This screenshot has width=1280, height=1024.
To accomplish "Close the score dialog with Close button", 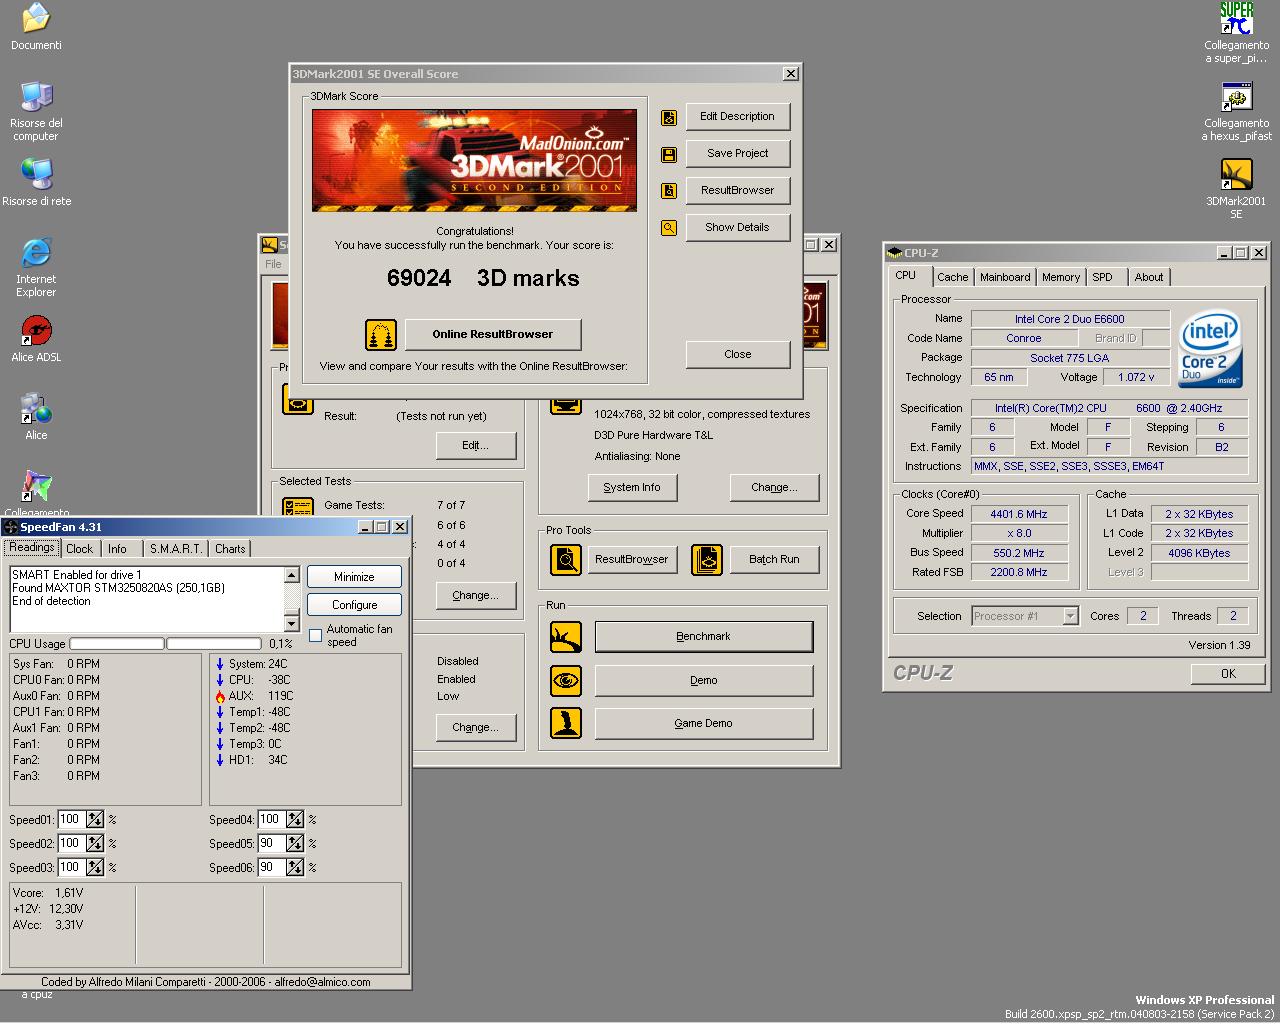I will pyautogui.click(x=737, y=355).
